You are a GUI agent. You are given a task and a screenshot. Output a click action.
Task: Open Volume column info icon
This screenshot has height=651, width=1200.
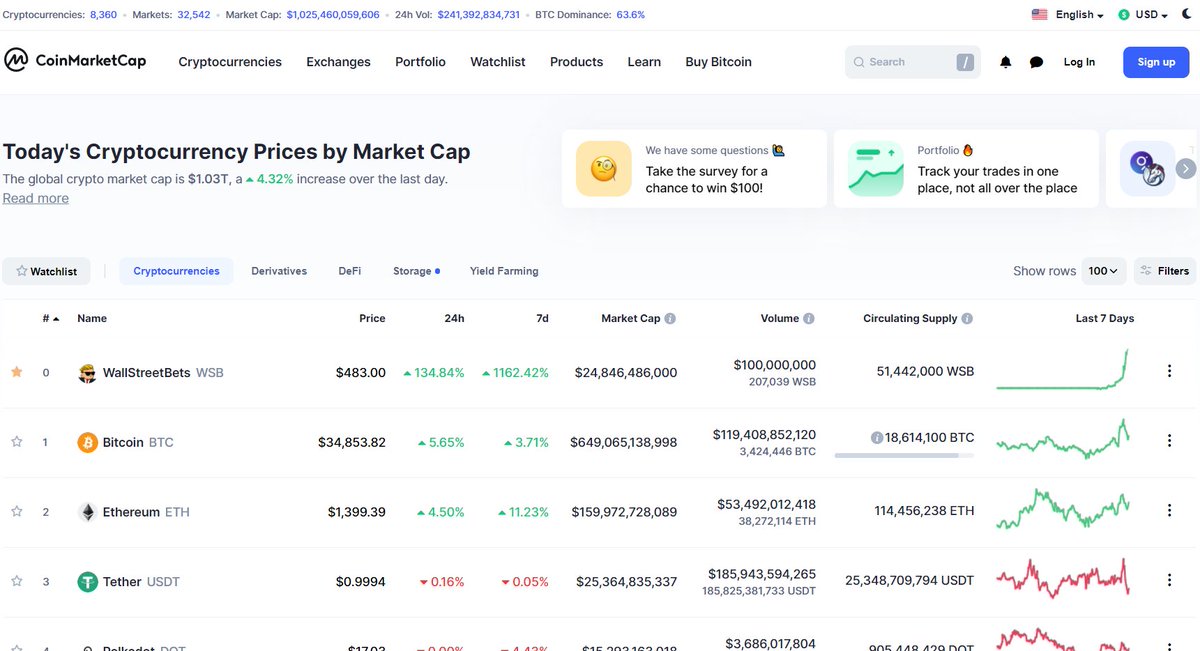tap(809, 319)
